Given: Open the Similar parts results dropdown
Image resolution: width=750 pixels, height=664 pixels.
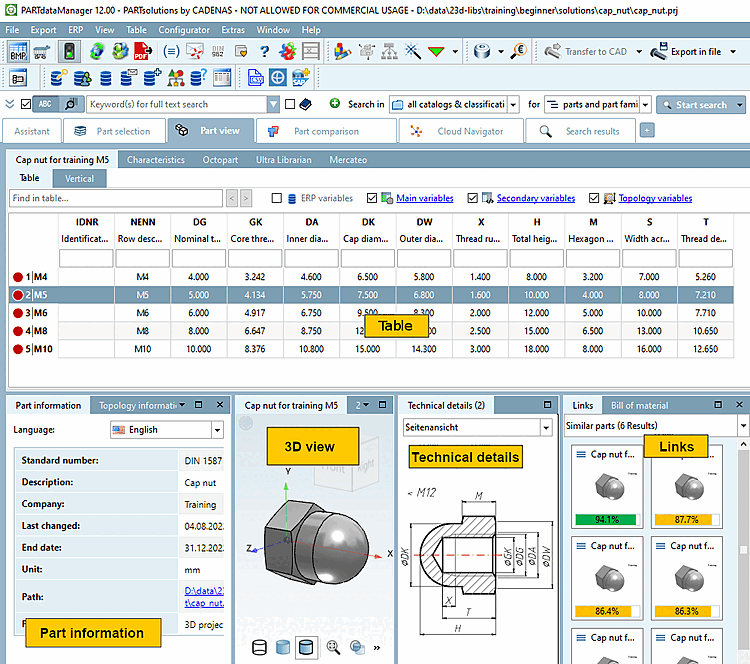Looking at the screenshot, I should tap(741, 426).
